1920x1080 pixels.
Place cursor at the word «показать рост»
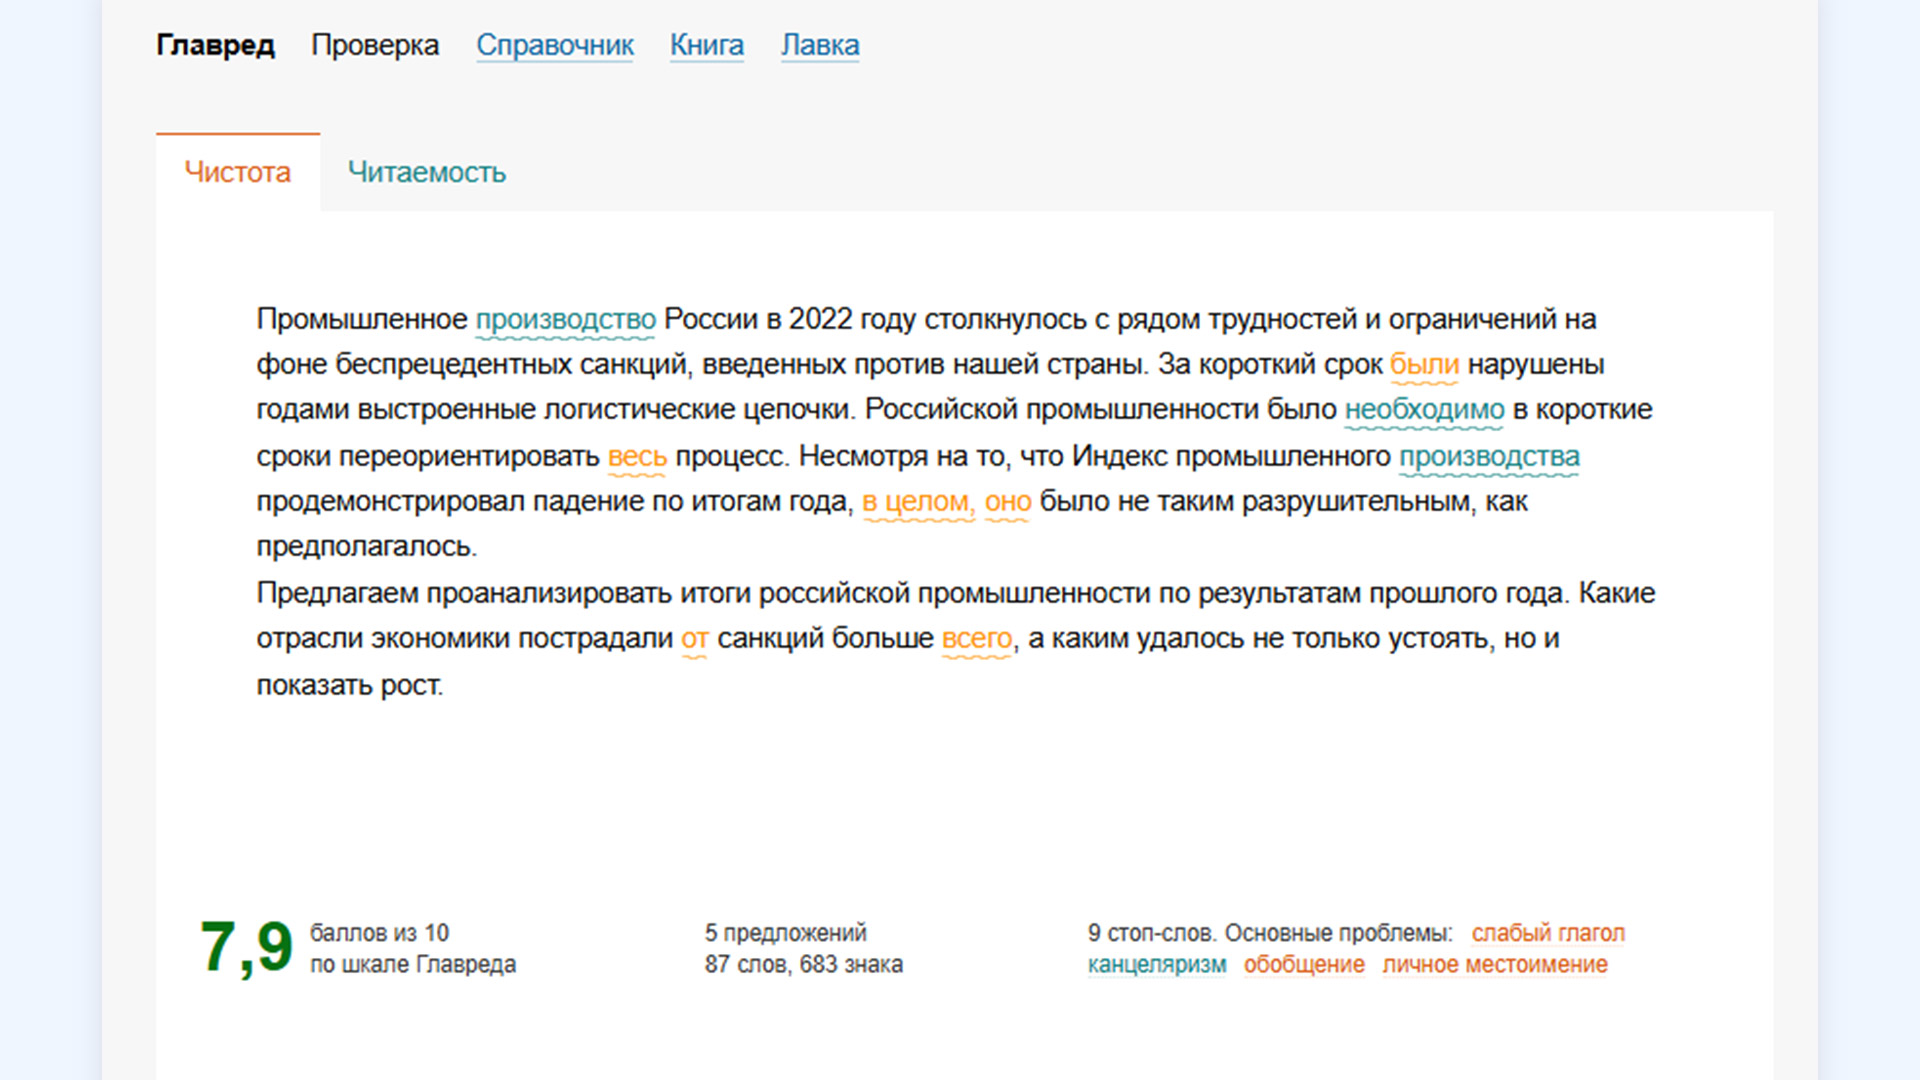pos(350,686)
